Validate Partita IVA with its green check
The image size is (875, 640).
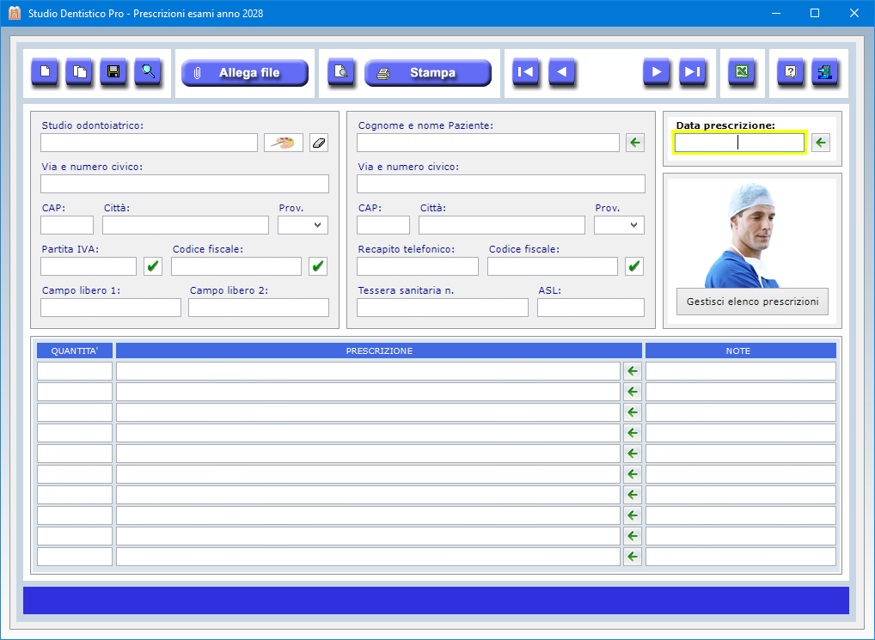[153, 266]
